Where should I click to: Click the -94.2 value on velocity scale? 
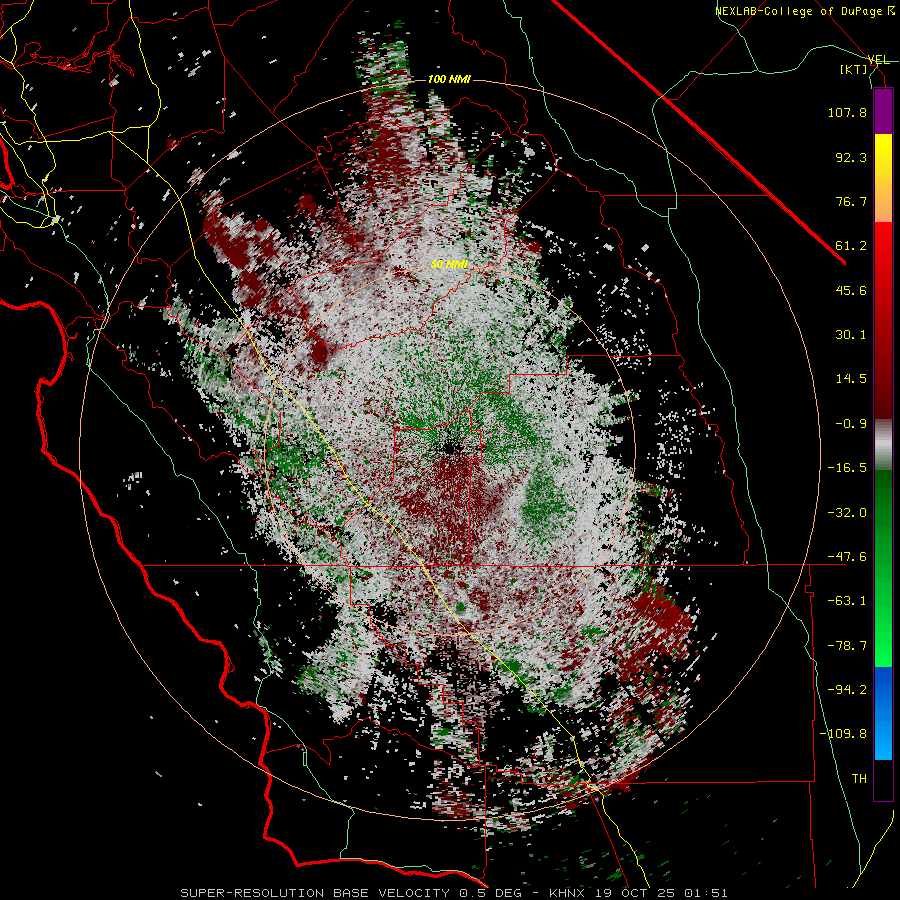coord(847,690)
